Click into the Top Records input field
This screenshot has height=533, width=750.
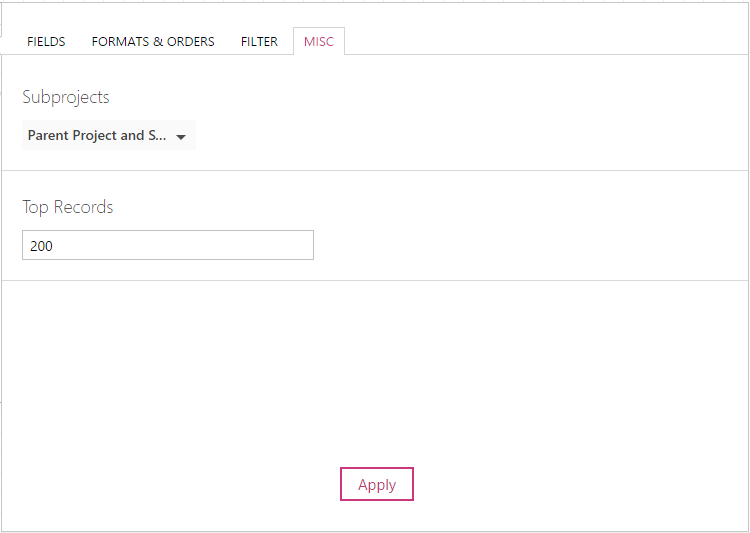168,245
